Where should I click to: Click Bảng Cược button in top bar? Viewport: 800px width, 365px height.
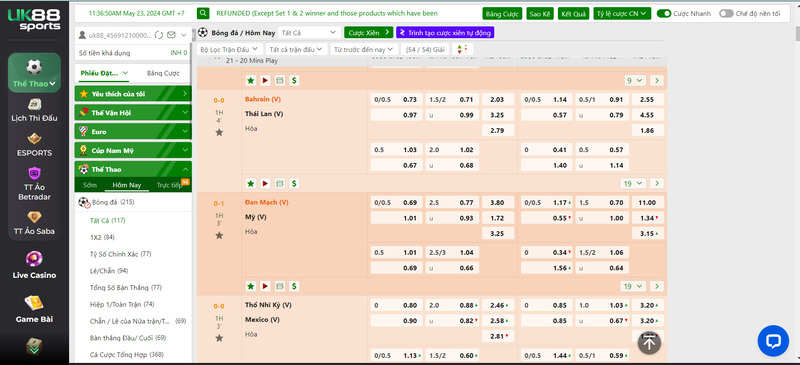point(502,14)
